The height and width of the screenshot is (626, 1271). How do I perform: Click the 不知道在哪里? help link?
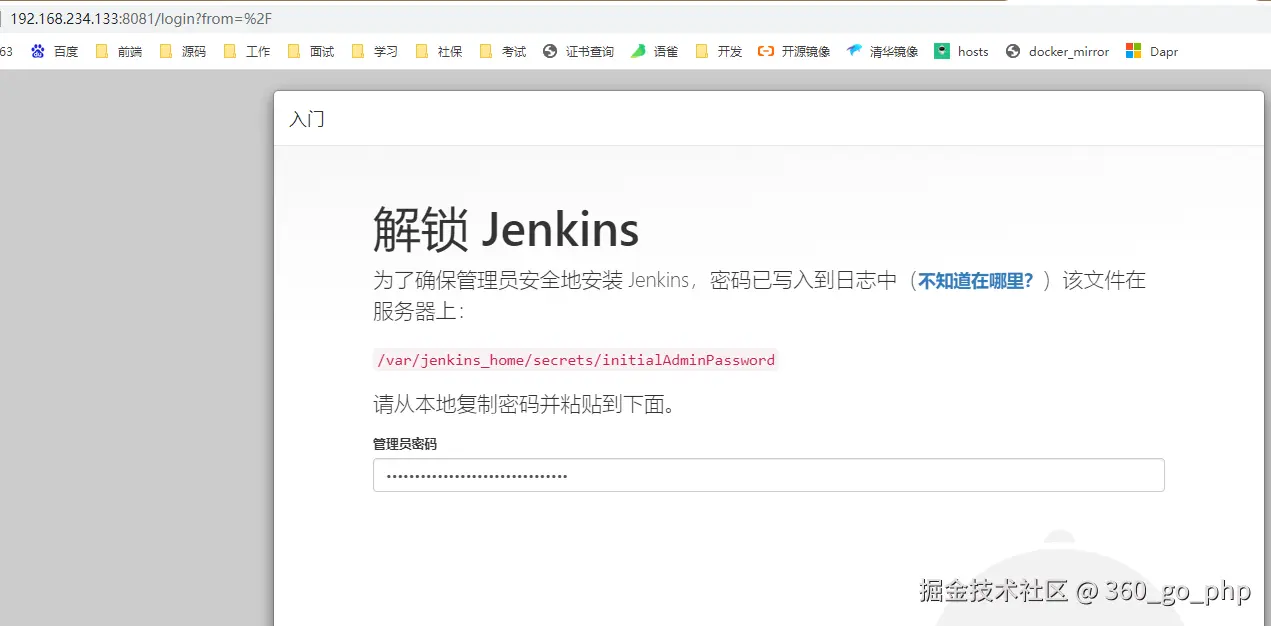(976, 281)
